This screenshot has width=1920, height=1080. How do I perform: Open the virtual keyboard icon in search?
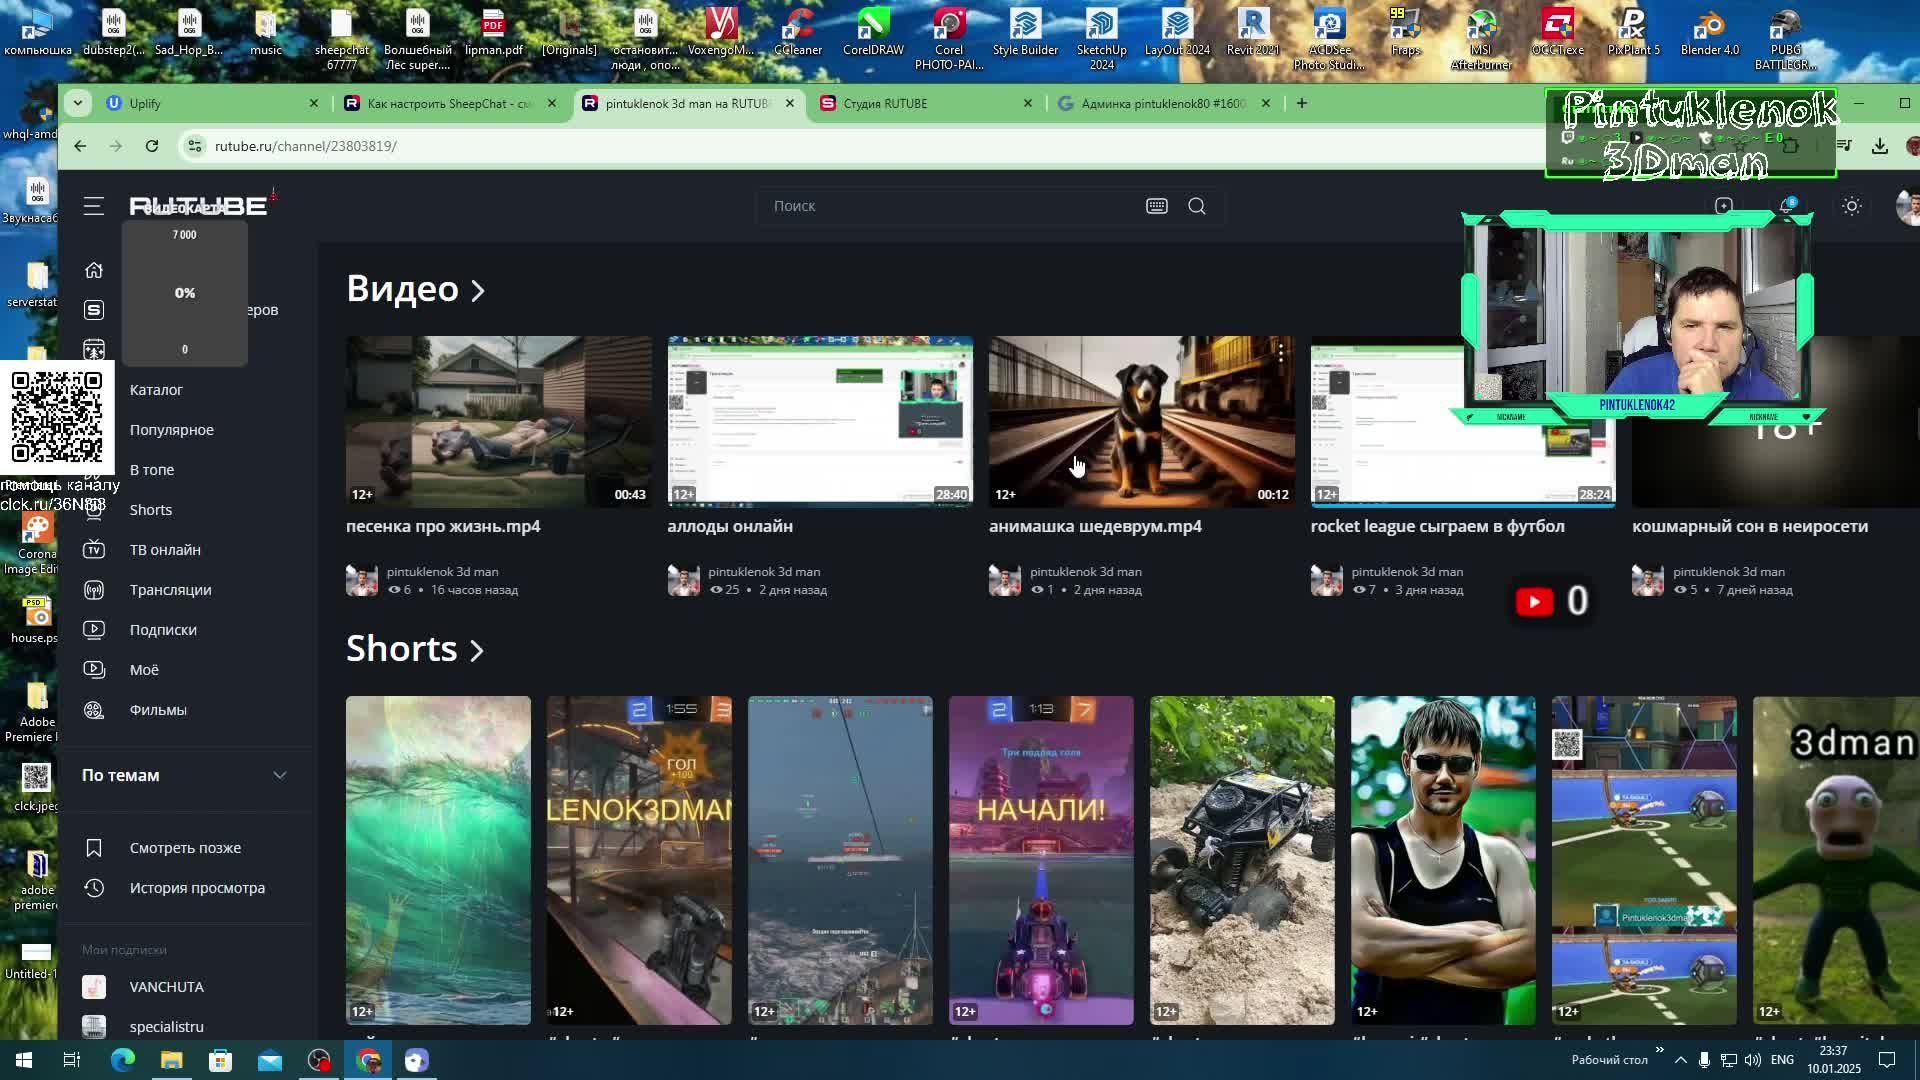pyautogui.click(x=1156, y=206)
